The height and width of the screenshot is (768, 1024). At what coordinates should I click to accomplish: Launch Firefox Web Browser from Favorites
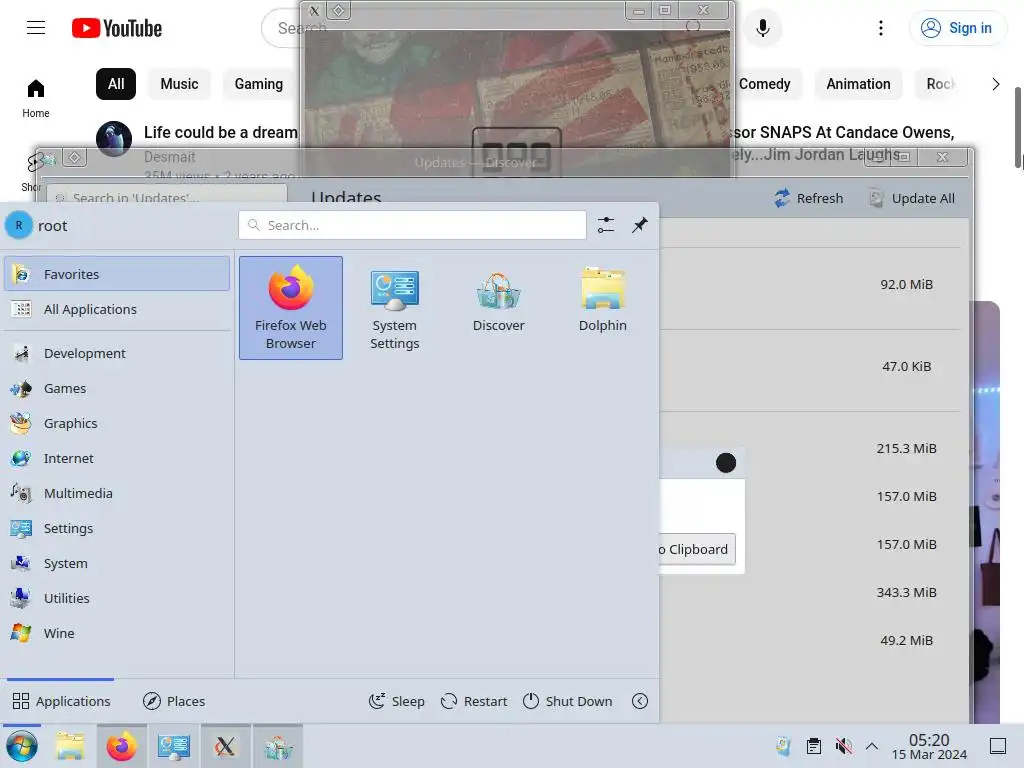point(291,308)
